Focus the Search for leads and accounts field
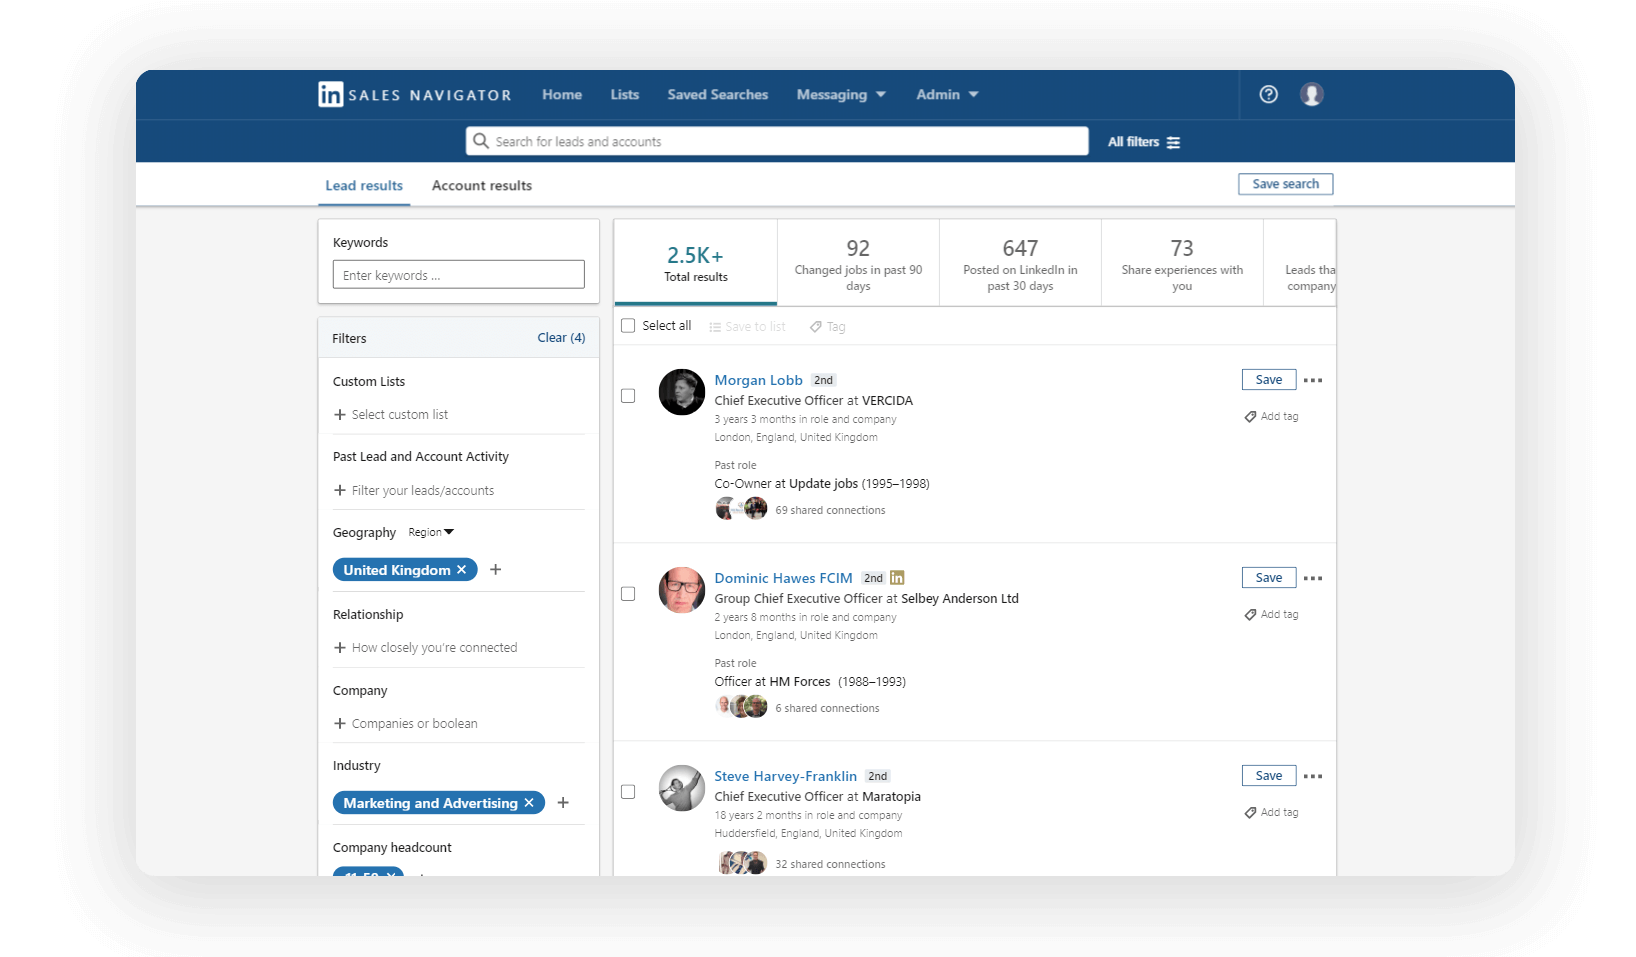The height and width of the screenshot is (957, 1636). 777,141
